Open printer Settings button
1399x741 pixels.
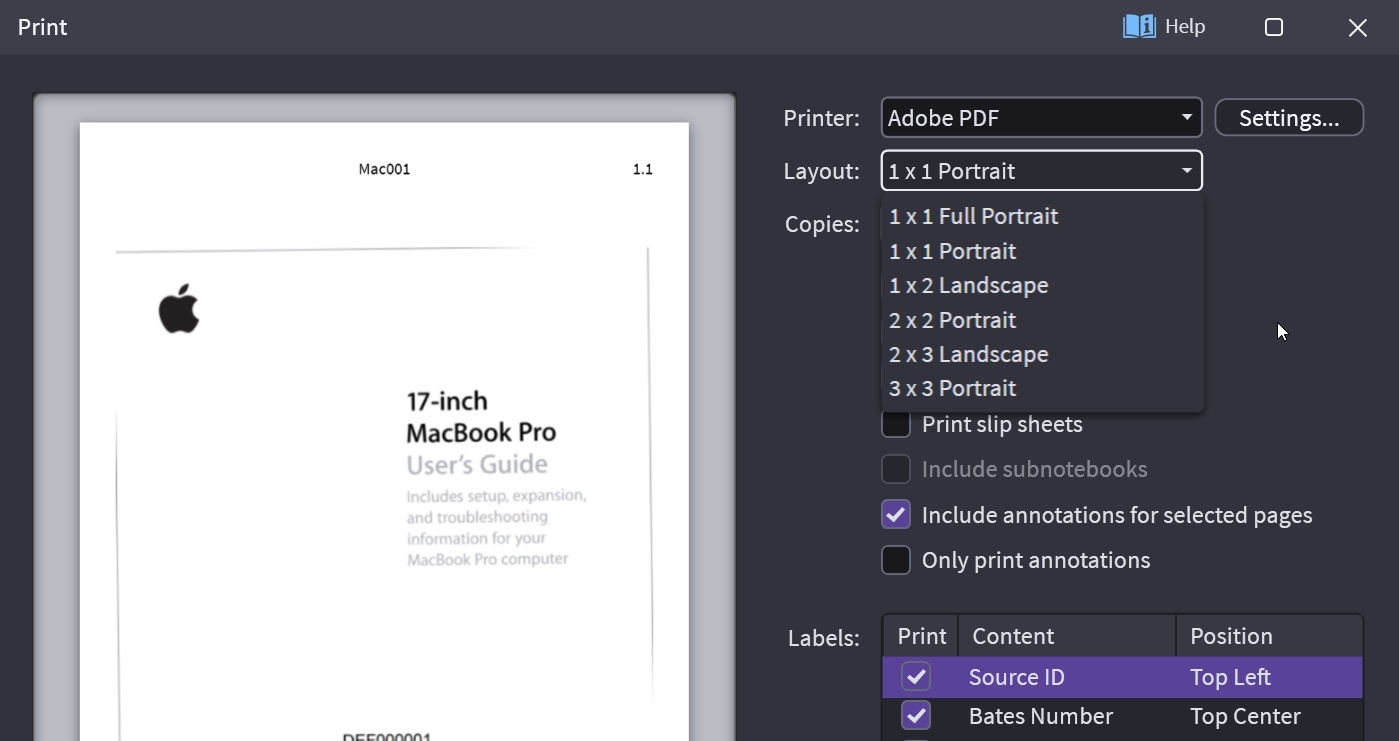click(x=1288, y=118)
